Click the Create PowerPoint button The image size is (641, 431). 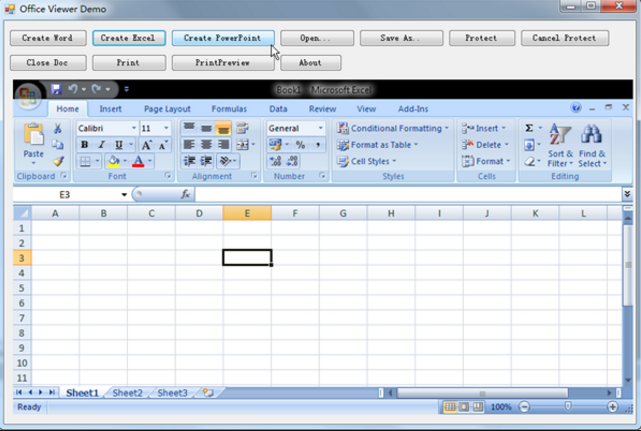223,38
